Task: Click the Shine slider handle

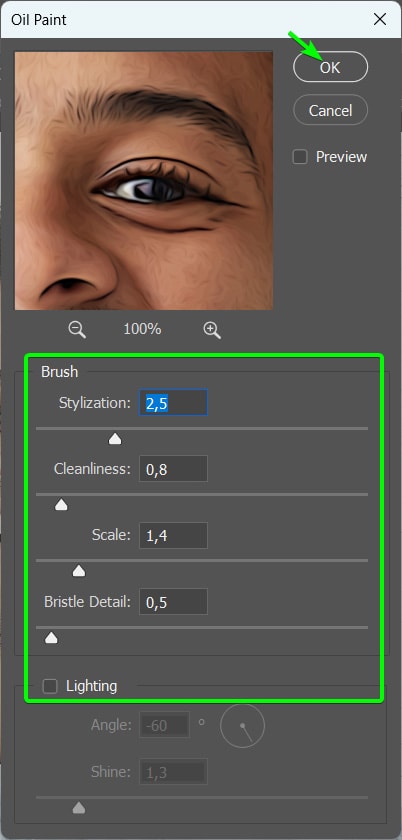Action: tap(79, 808)
